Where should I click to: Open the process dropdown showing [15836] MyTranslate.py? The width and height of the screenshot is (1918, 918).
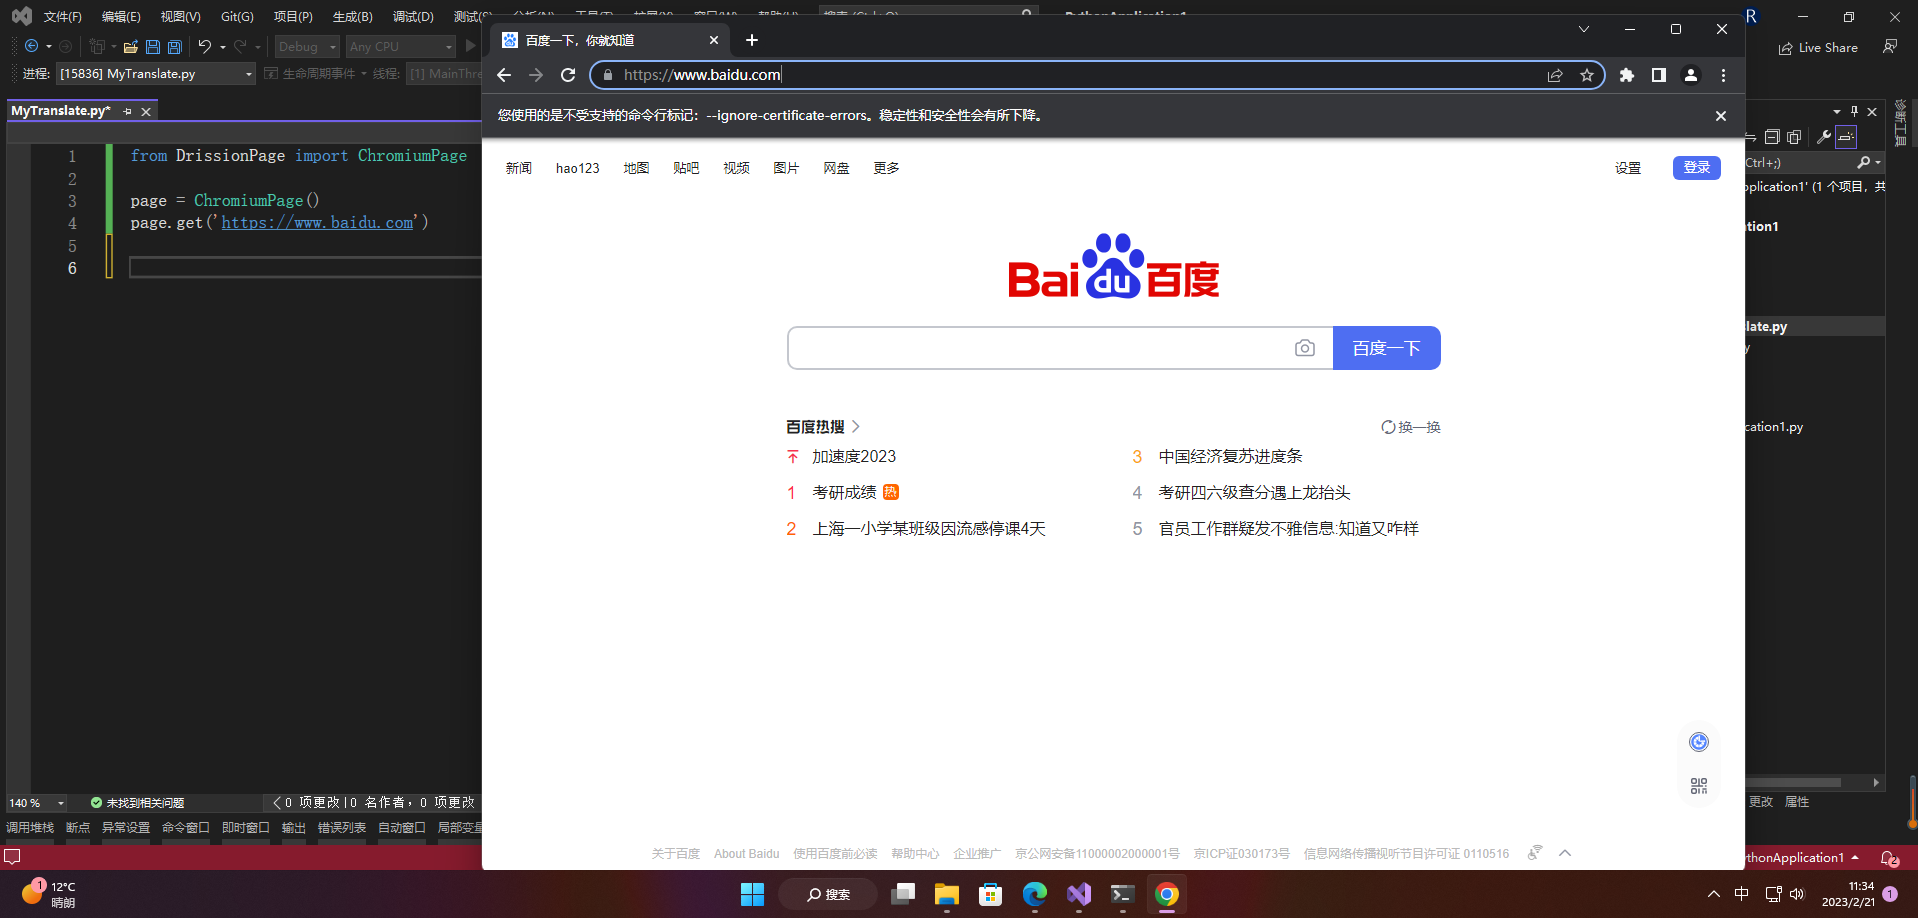[x=156, y=74]
